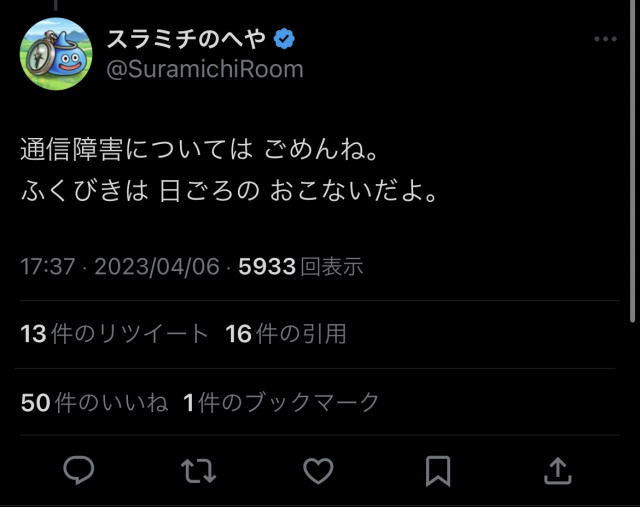
Task: Open the 1 件のブックマーク count
Action: pos(282,402)
